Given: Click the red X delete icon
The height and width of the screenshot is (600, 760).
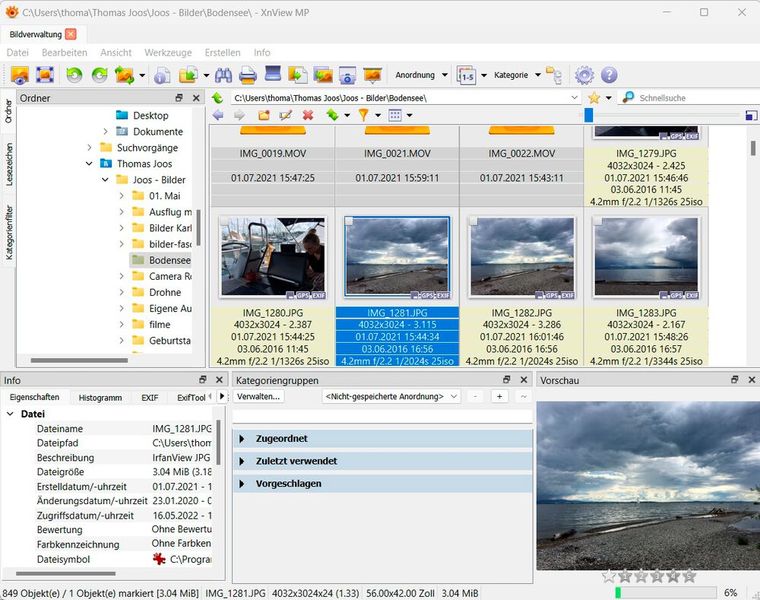Looking at the screenshot, I should [x=308, y=115].
